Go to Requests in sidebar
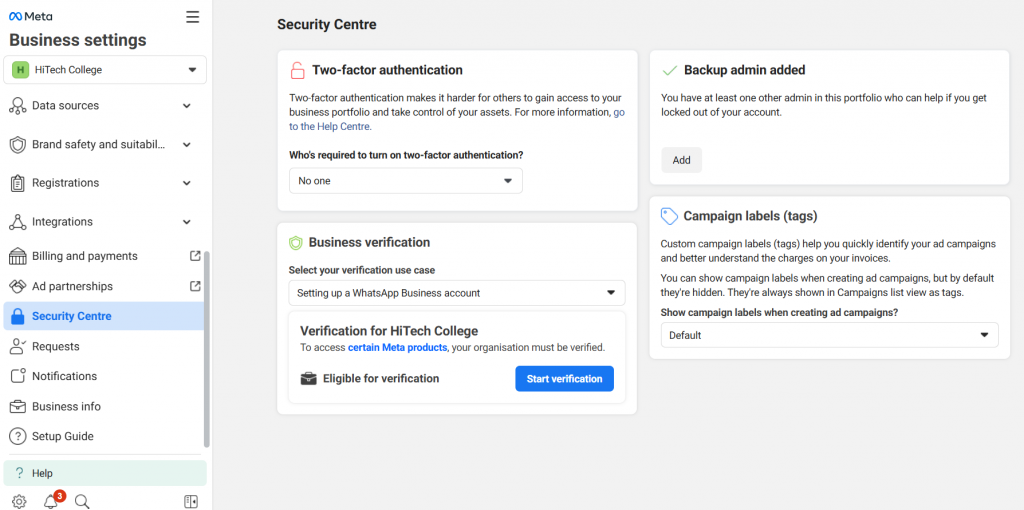Viewport: 1024px width, 510px height. tap(104, 347)
